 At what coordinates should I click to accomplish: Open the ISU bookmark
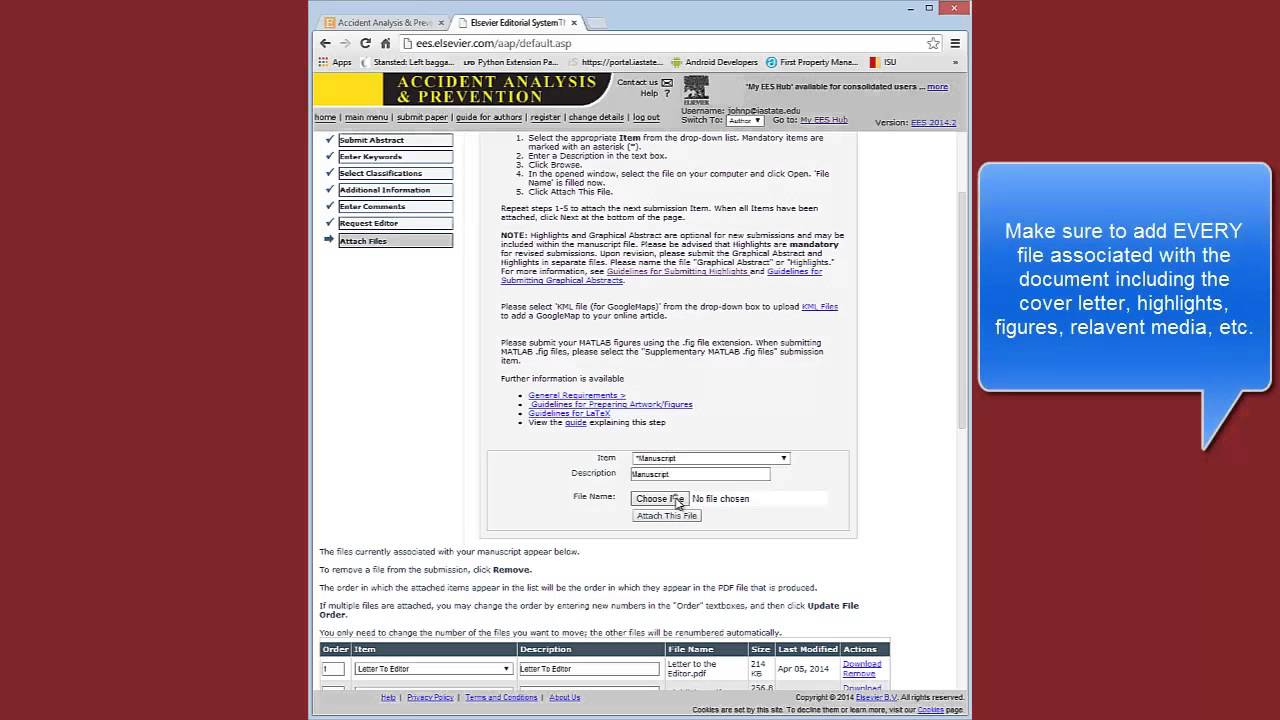pos(883,62)
